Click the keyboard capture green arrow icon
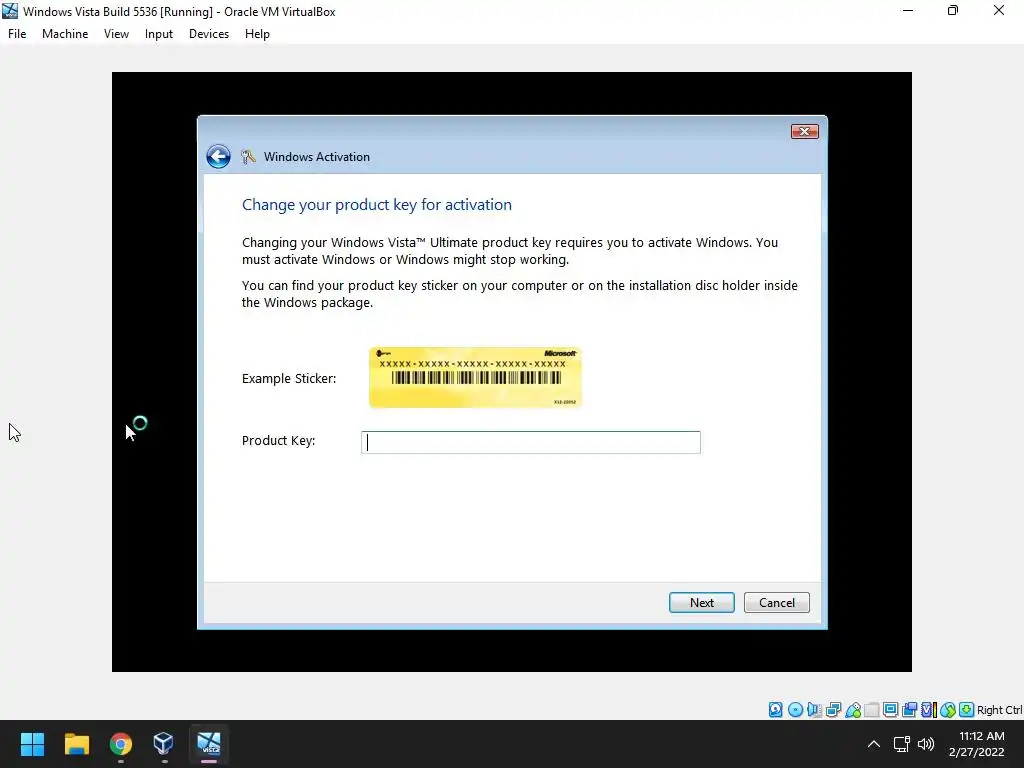This screenshot has height=768, width=1024. tap(967, 710)
